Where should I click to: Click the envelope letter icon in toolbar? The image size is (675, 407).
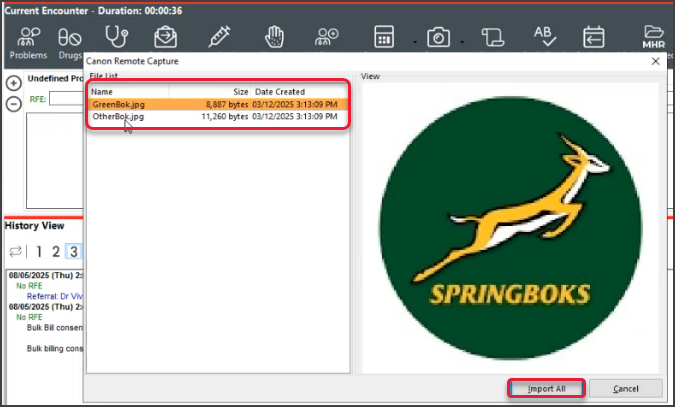click(x=166, y=37)
